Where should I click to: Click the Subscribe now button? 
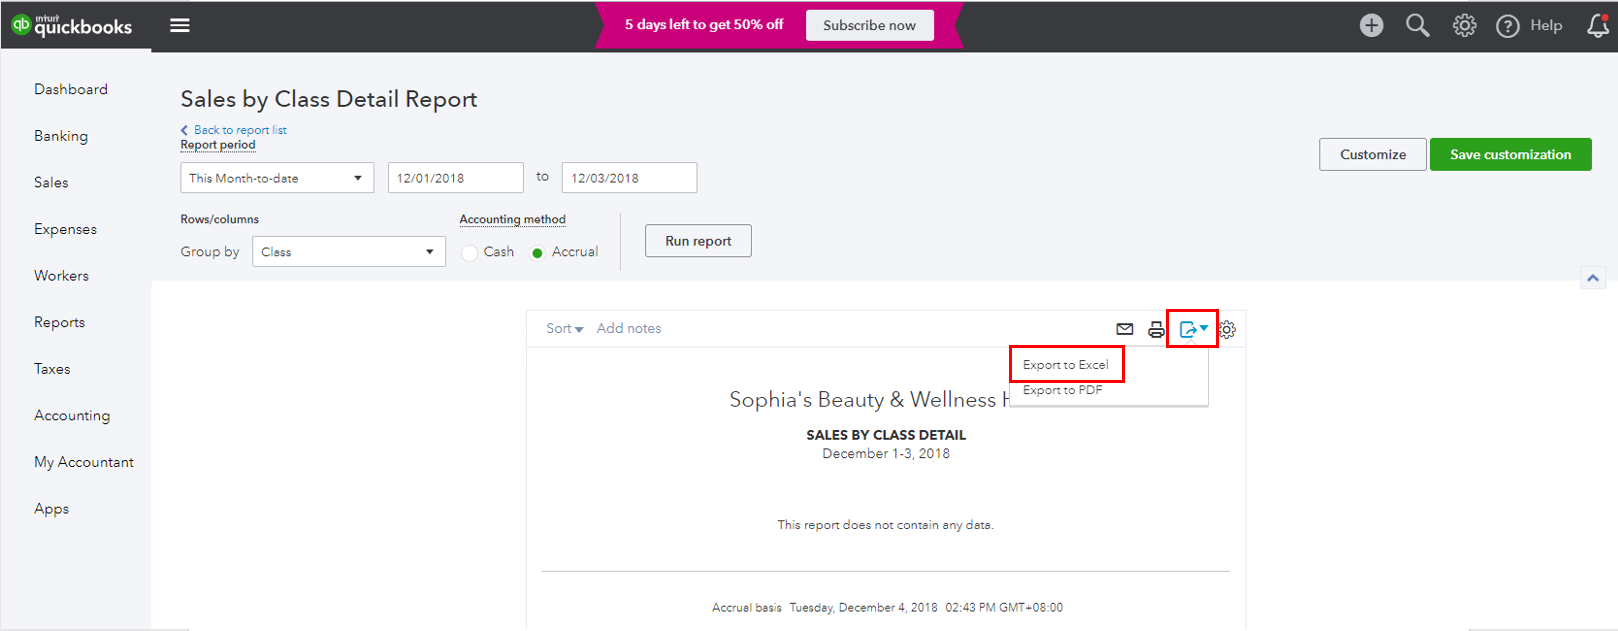[870, 25]
